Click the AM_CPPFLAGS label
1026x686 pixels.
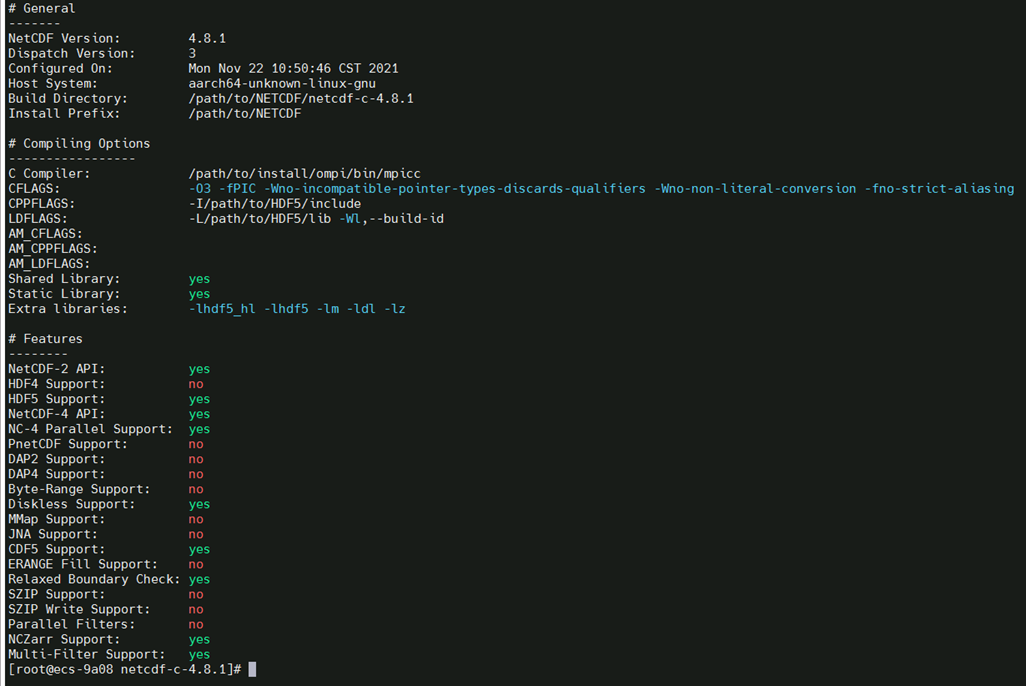pos(53,249)
